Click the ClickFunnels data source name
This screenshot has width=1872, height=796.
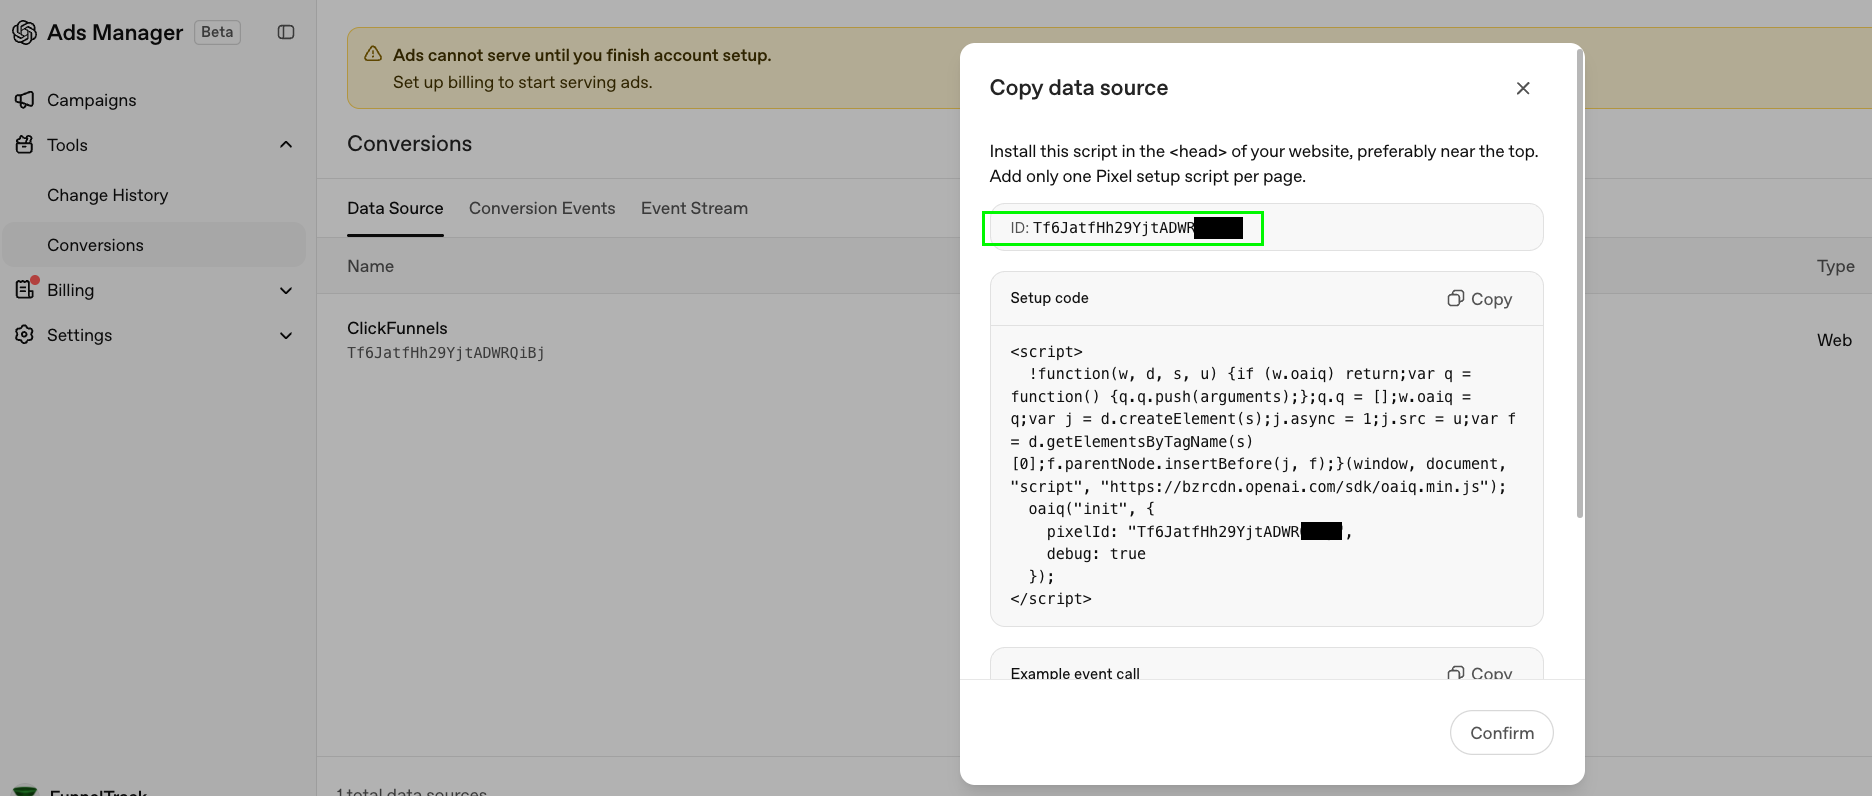[x=397, y=328]
